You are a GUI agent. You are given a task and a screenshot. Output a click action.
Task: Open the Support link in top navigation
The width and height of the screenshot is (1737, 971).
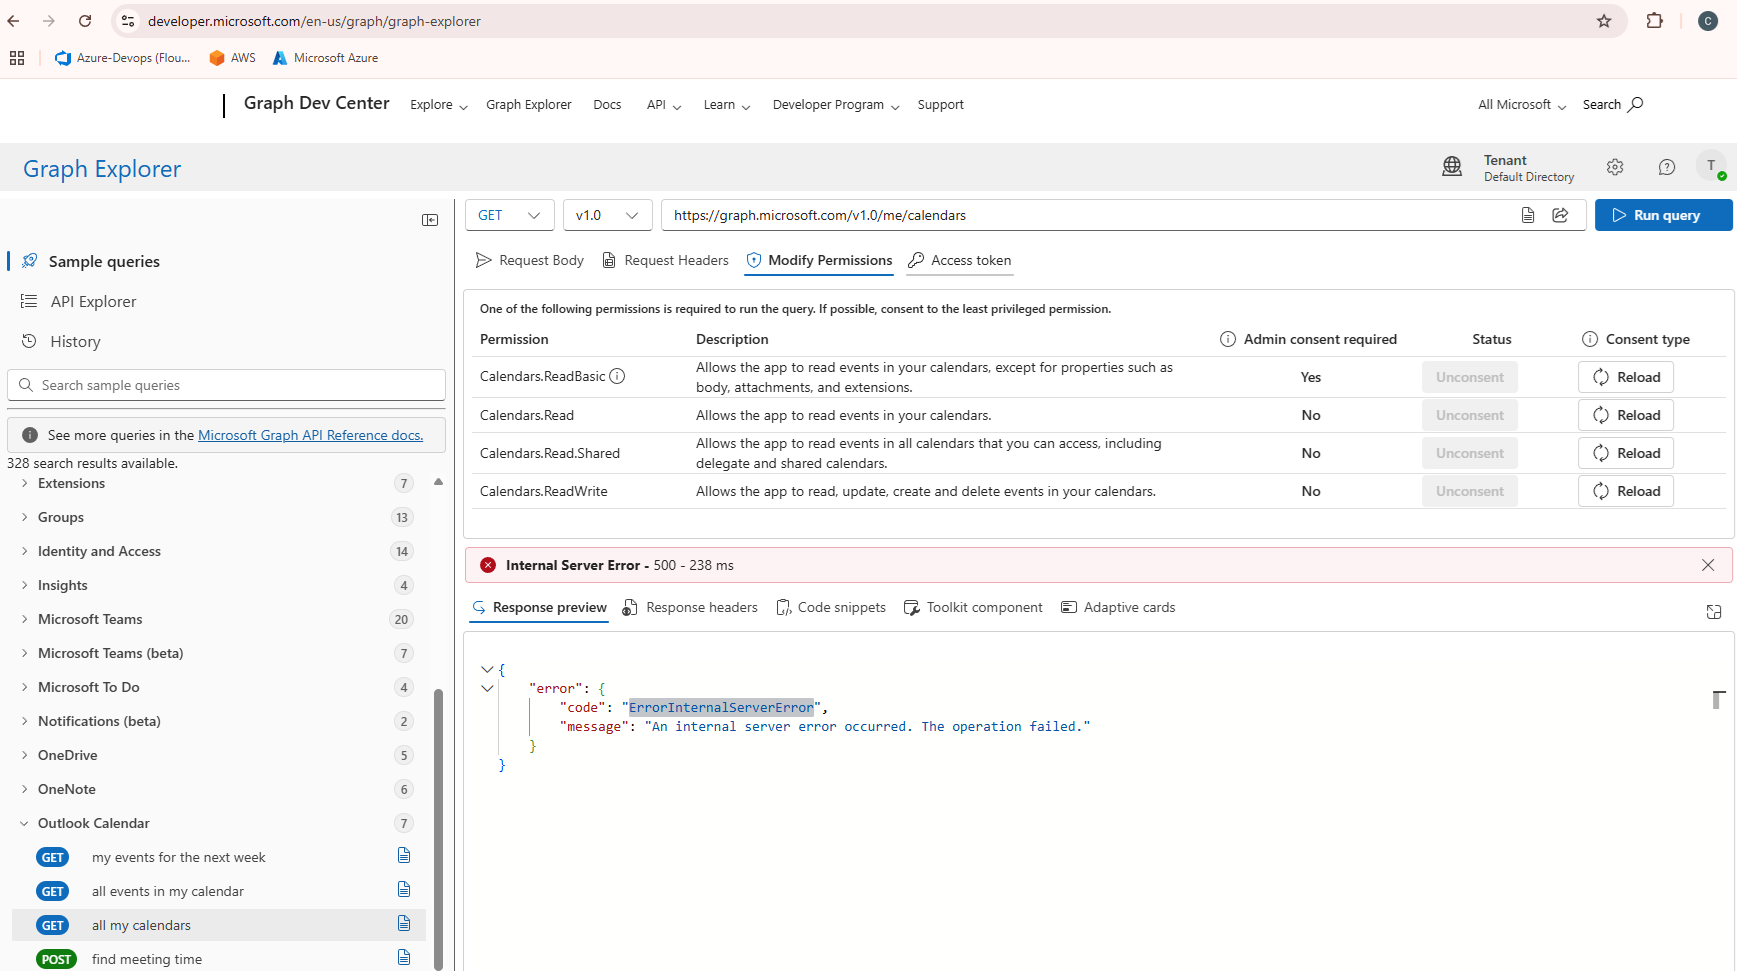tap(940, 105)
